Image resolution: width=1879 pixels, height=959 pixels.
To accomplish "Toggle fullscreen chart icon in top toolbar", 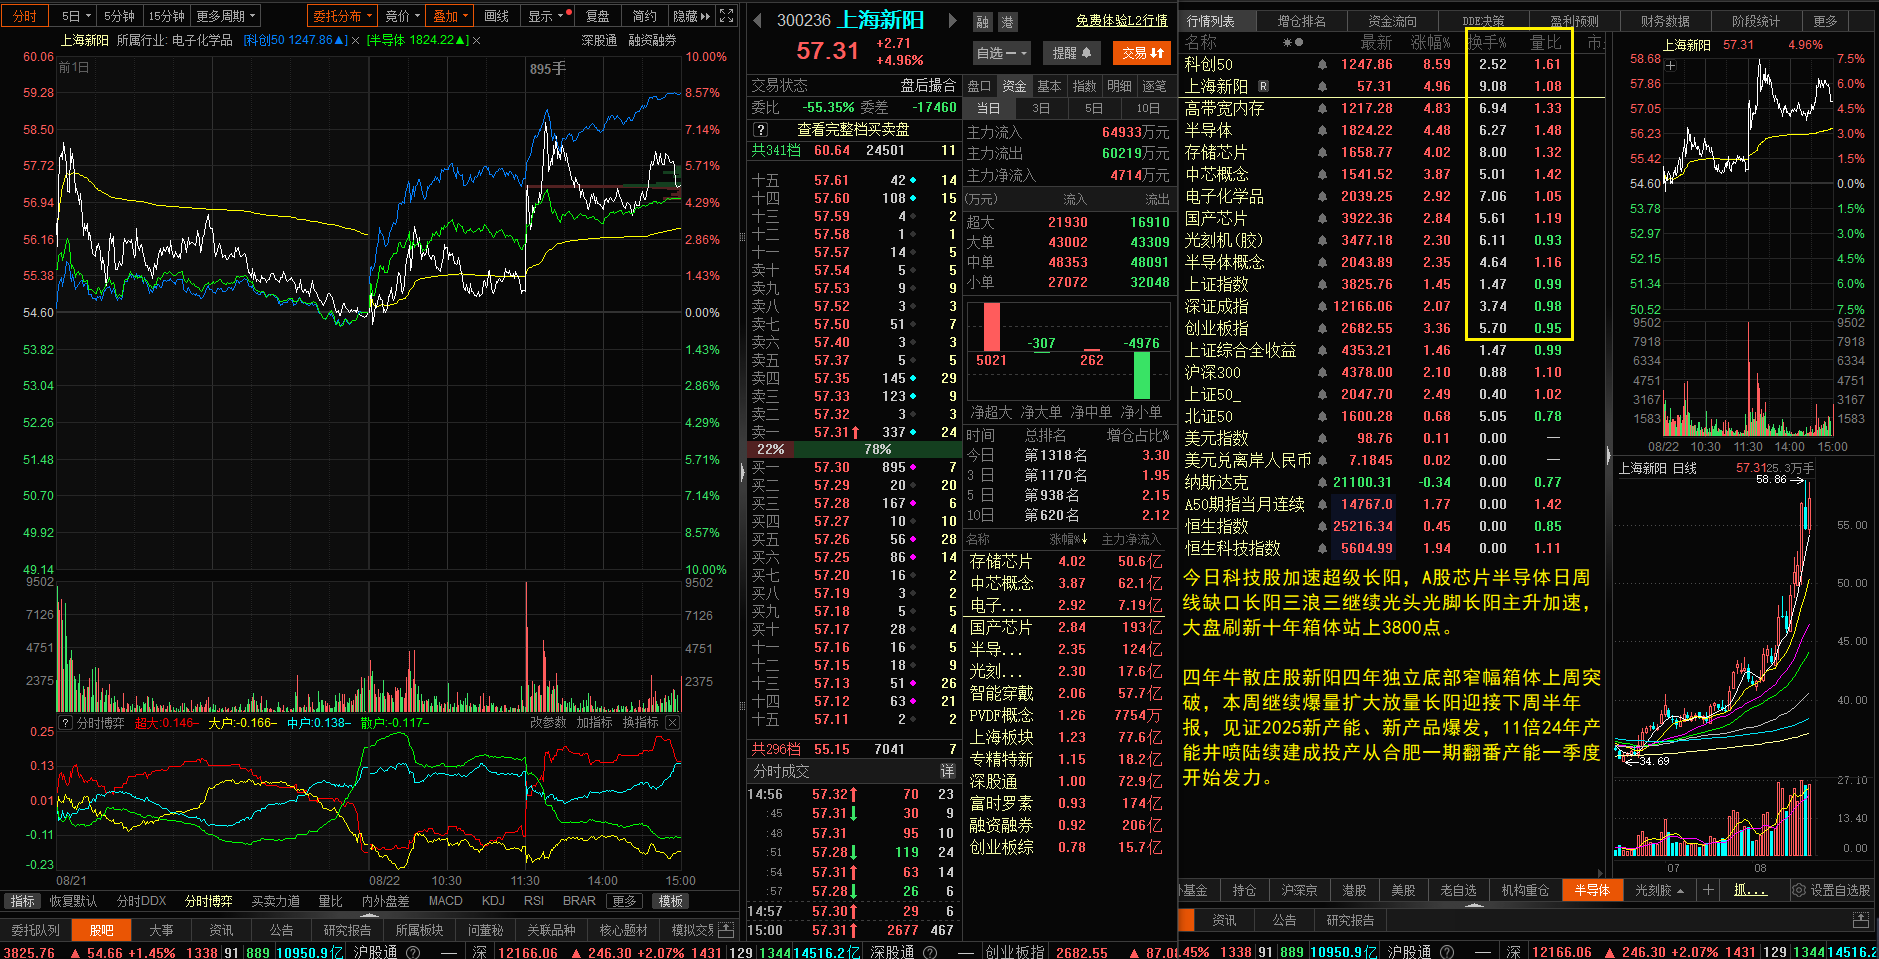I will coord(727,16).
